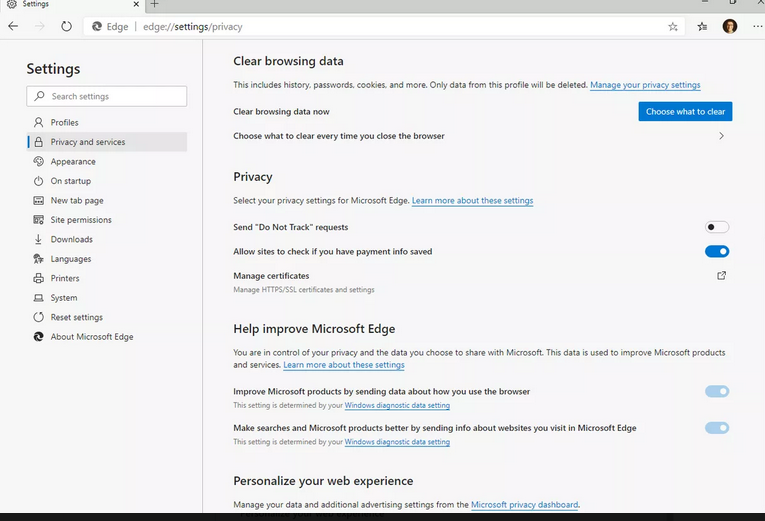Open second Windows diagnostic data setting link
The width and height of the screenshot is (765, 521).
point(397,442)
